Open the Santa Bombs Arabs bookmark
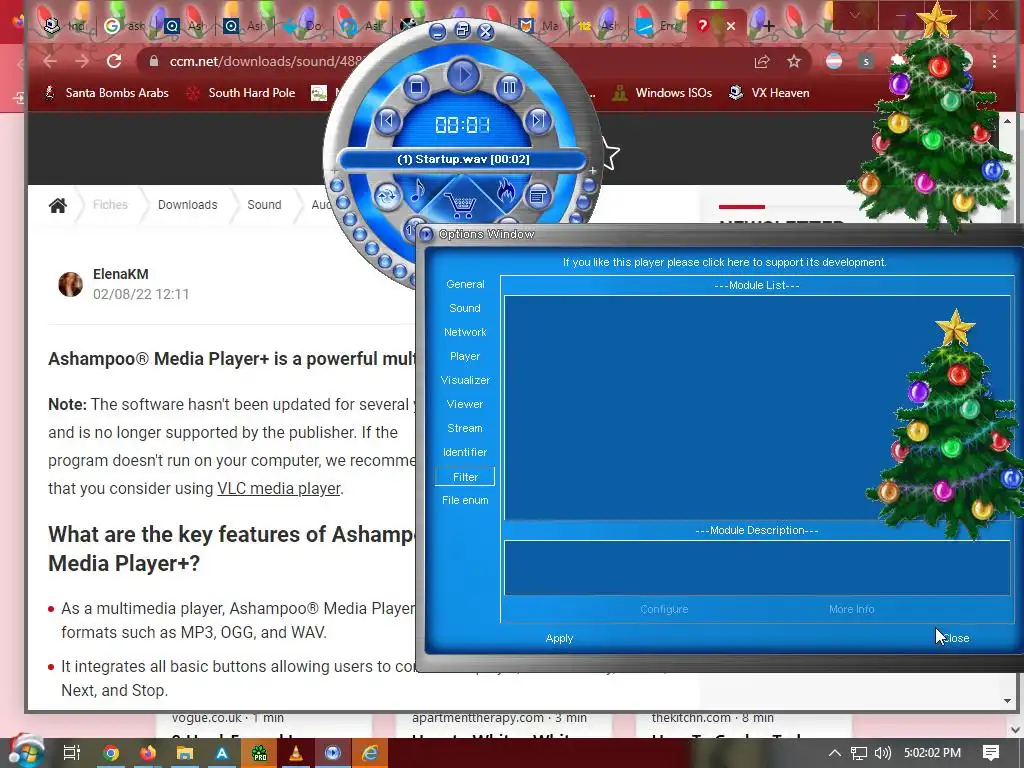 point(106,93)
